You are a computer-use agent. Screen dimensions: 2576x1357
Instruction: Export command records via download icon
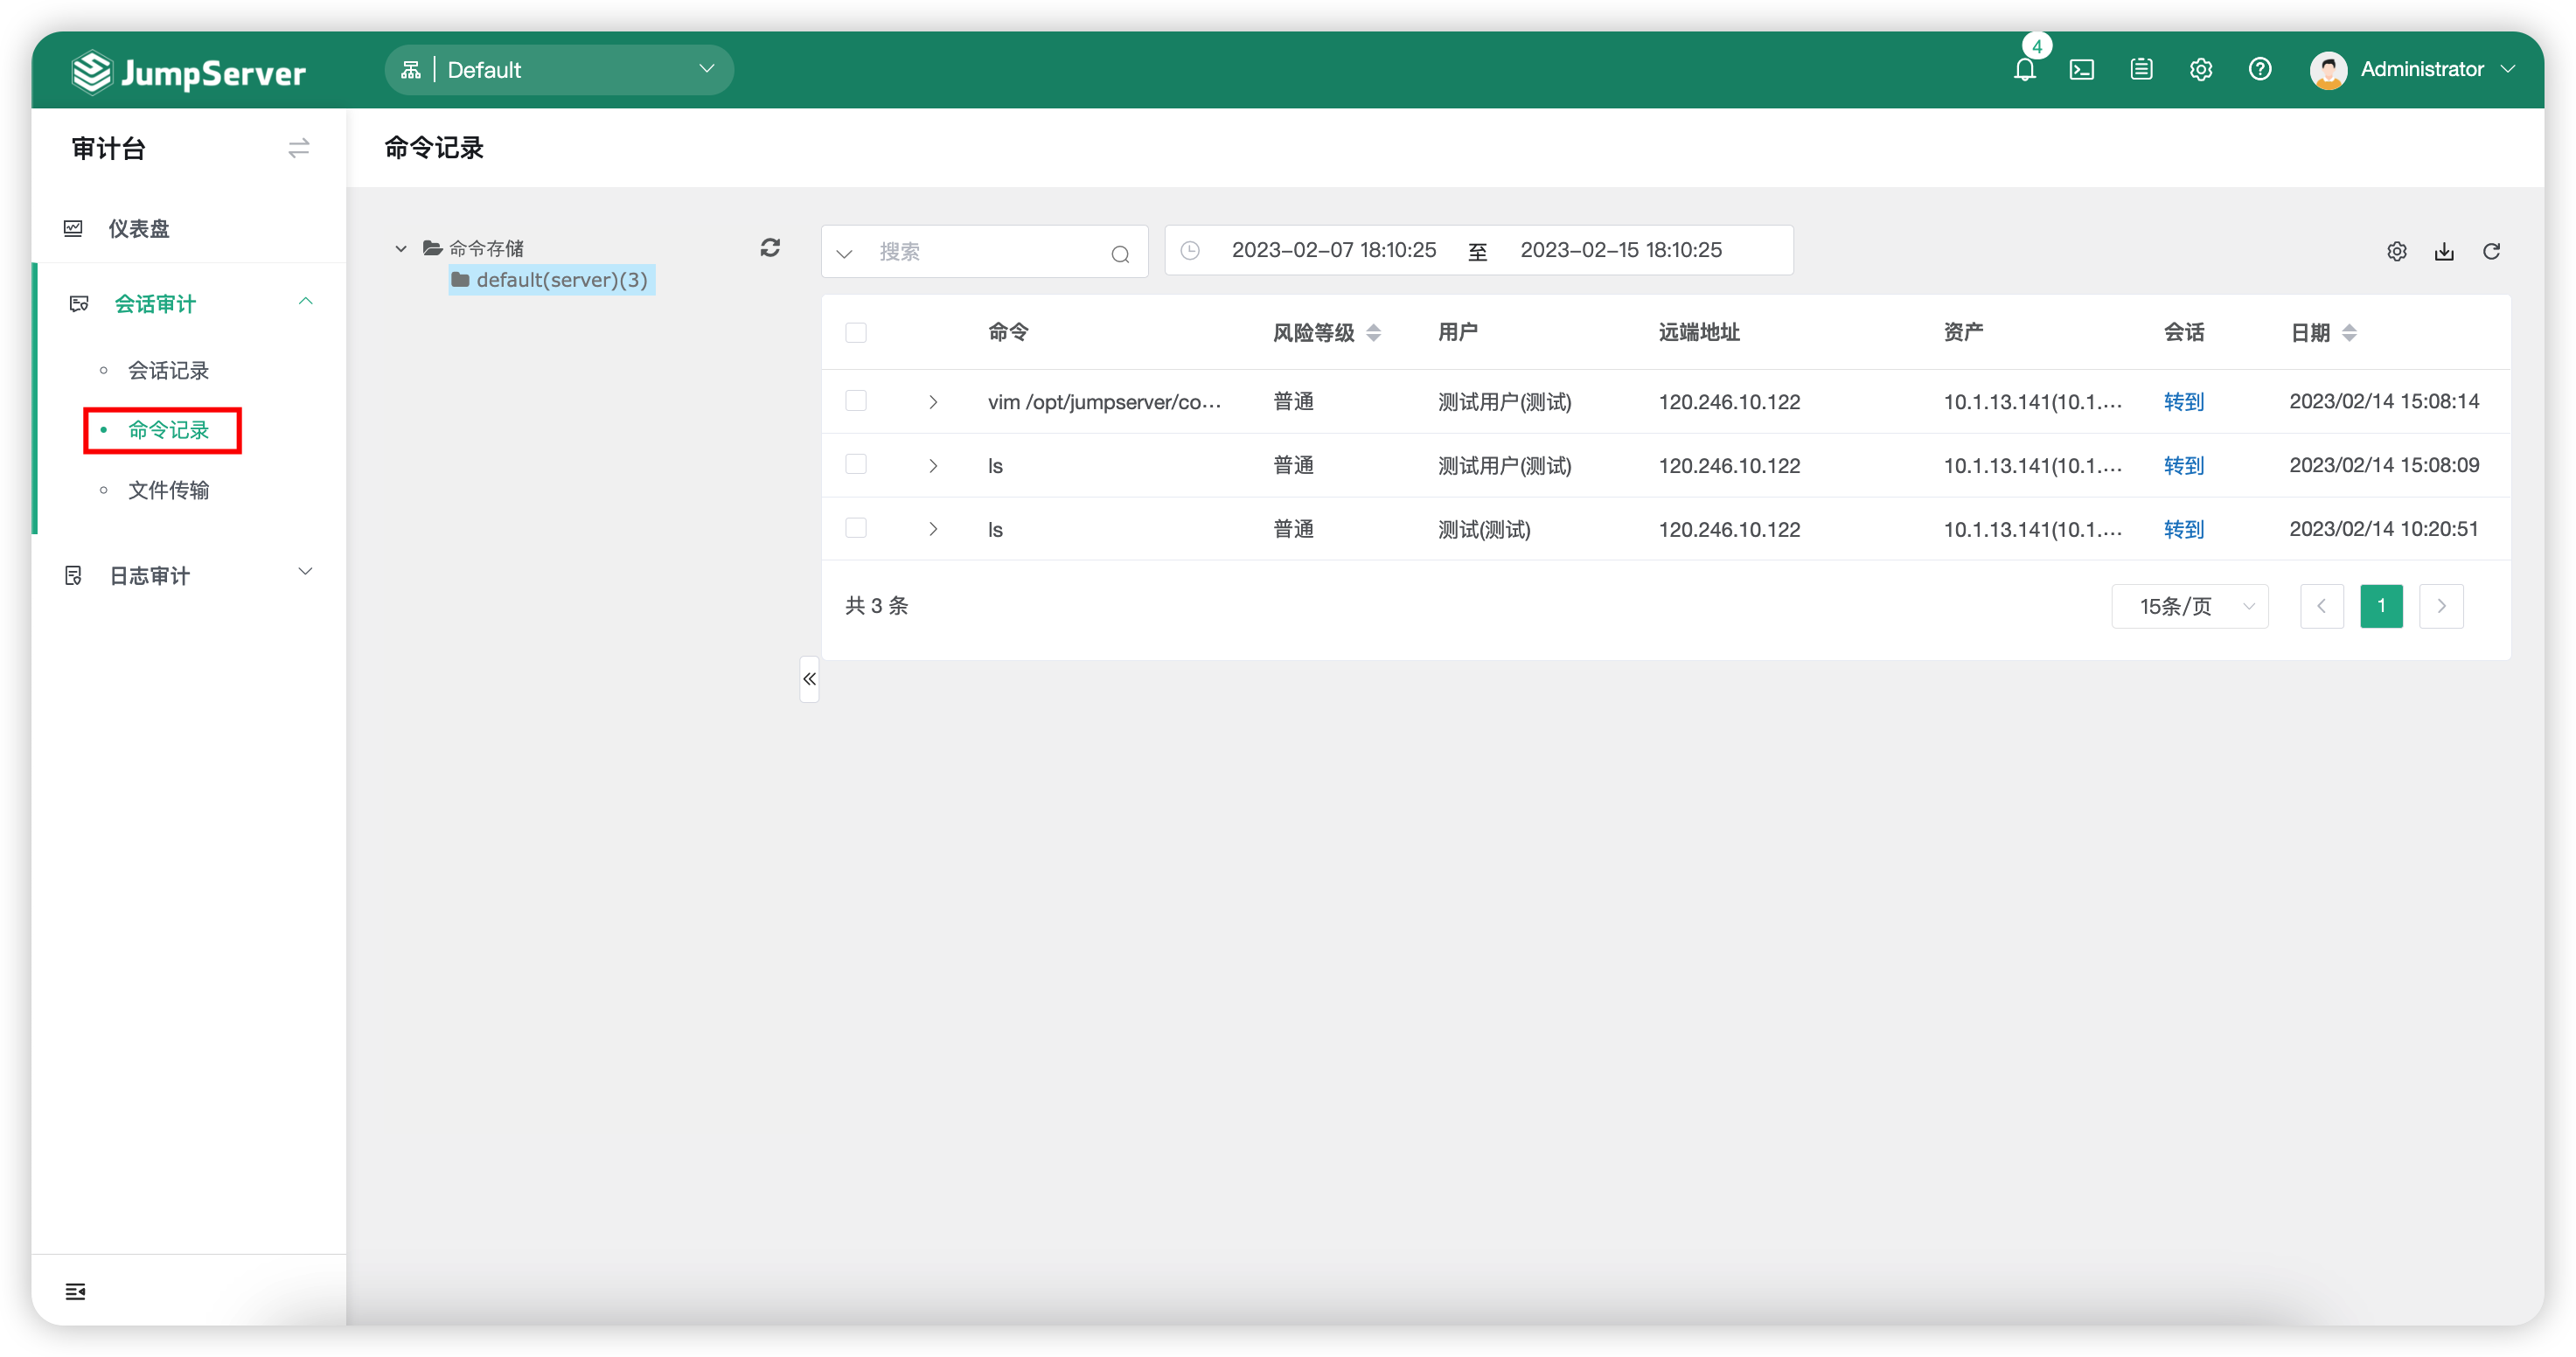tap(2444, 251)
